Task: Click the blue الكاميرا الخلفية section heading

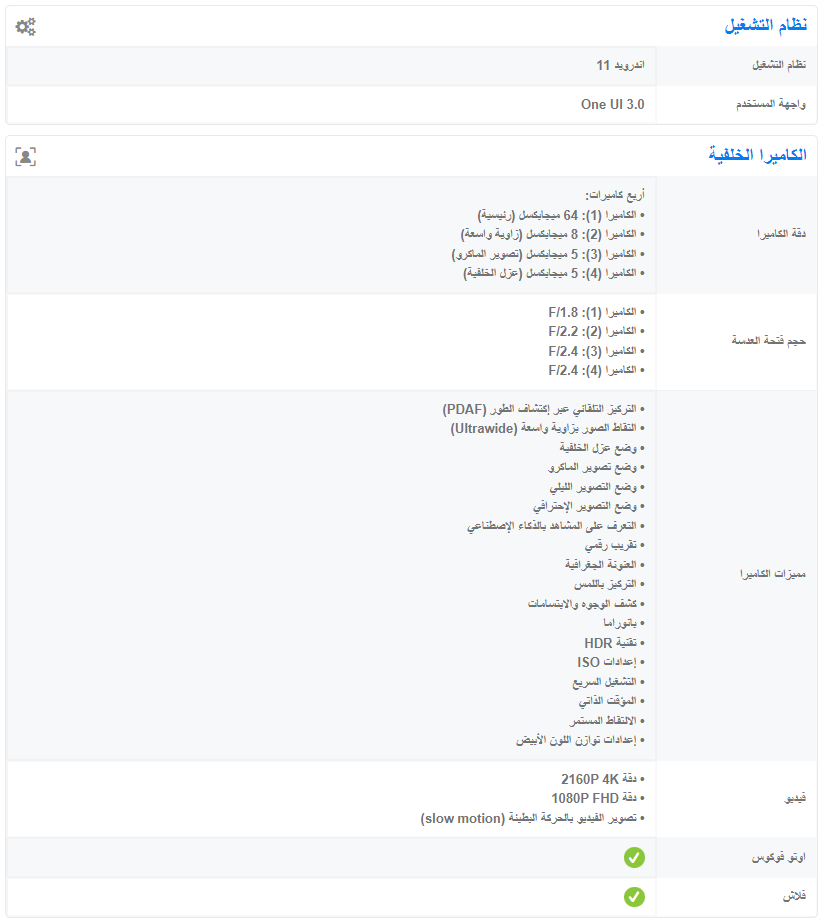Action: 757,155
